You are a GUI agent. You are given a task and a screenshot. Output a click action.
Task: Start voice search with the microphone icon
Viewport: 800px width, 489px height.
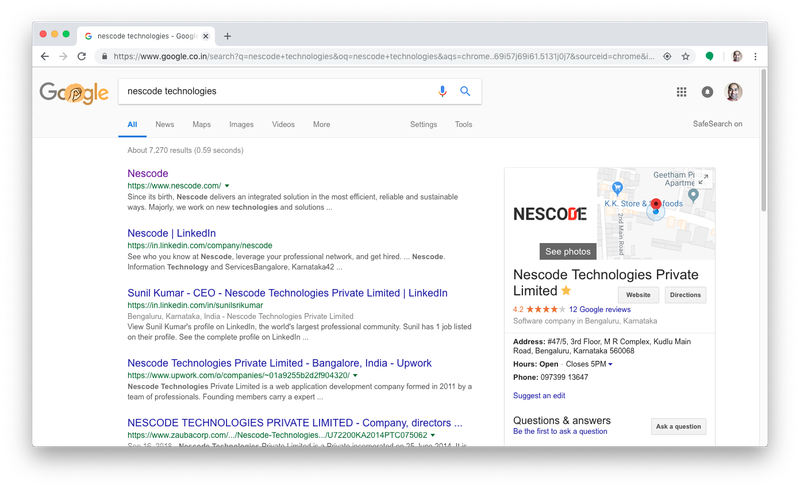[x=442, y=91]
